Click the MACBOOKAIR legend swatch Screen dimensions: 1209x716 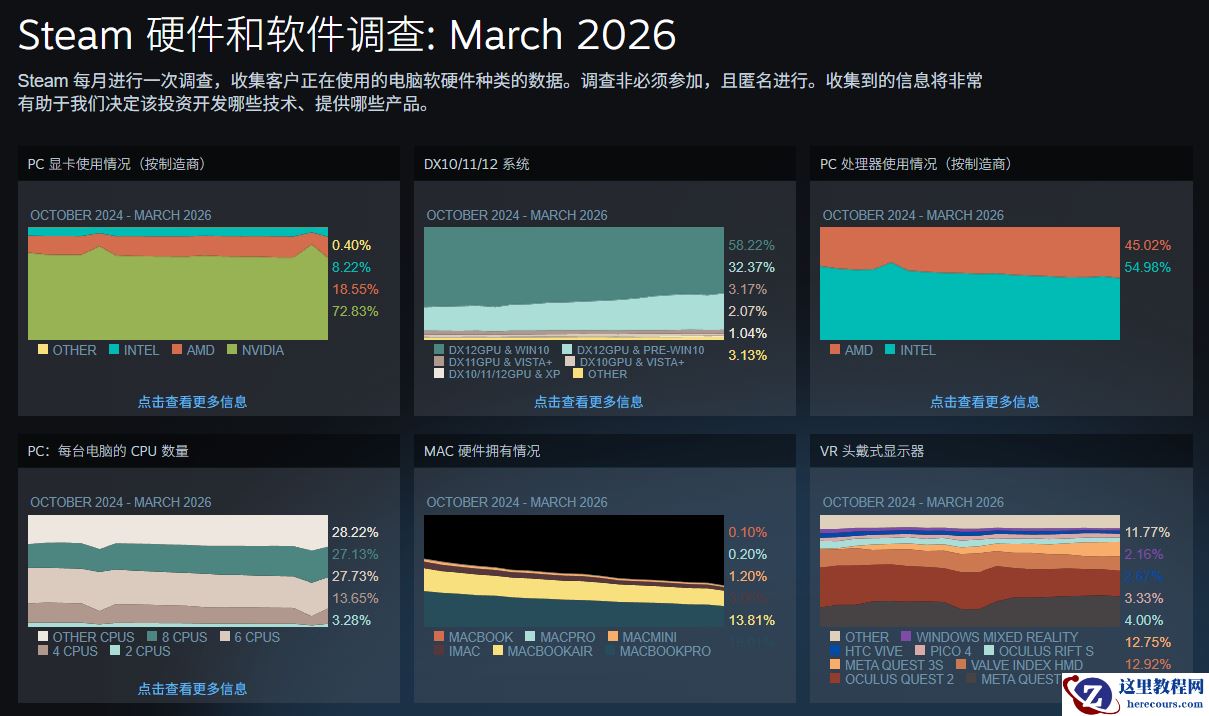[x=497, y=651]
